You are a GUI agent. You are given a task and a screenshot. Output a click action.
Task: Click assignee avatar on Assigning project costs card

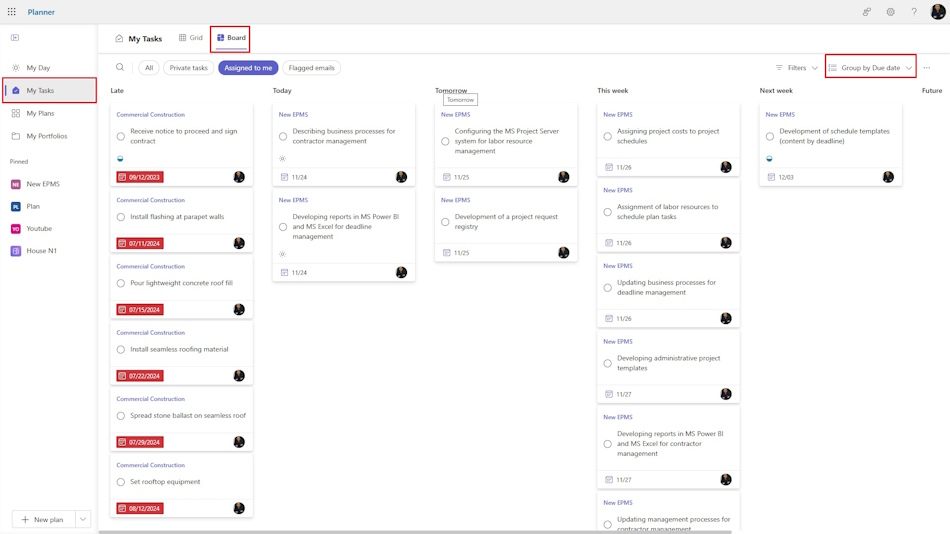pos(726,167)
